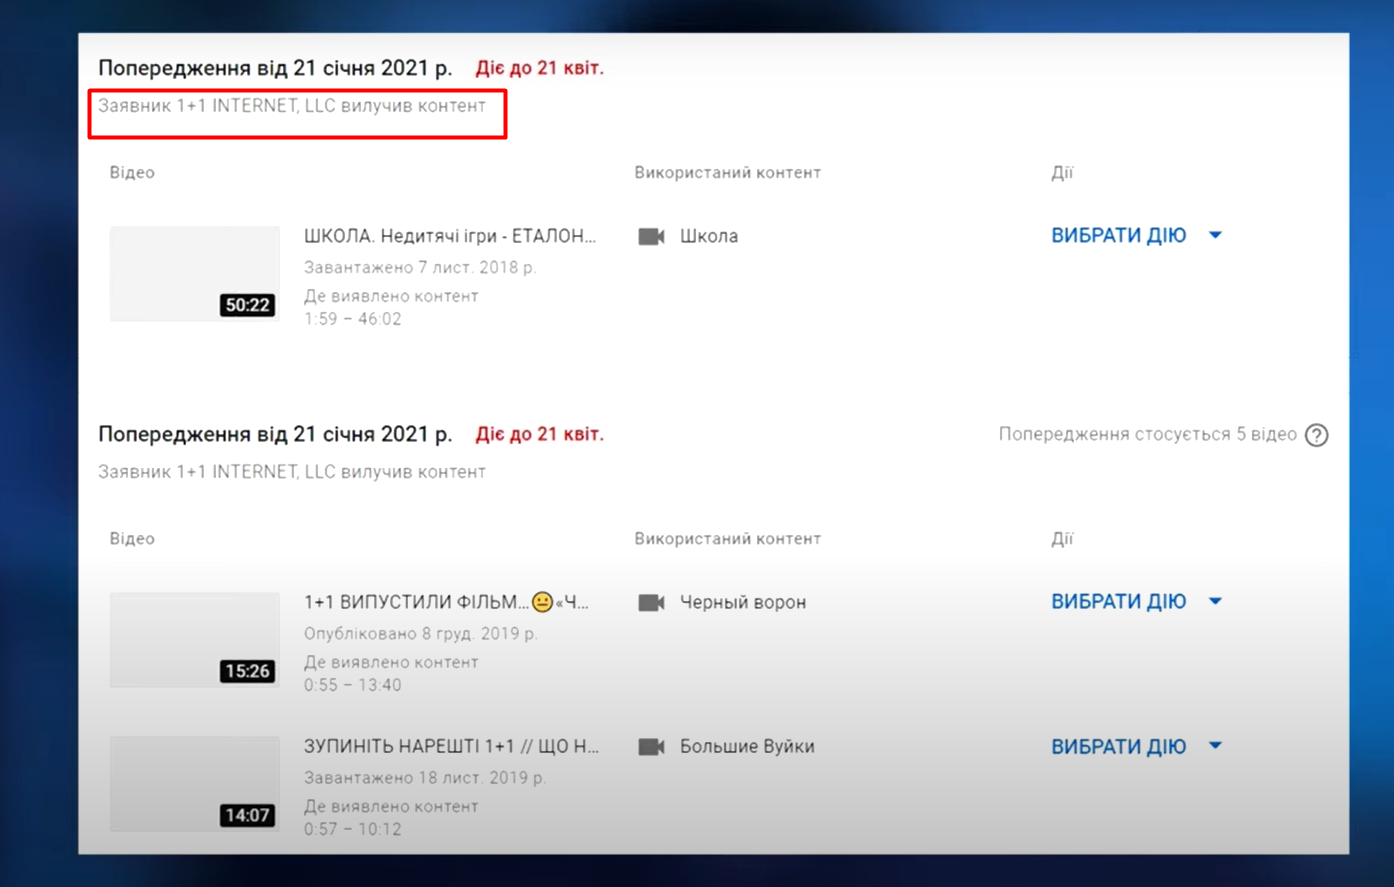This screenshot has width=1394, height=887.
Task: Open the 50:22 video thumbnail
Action: (195, 274)
